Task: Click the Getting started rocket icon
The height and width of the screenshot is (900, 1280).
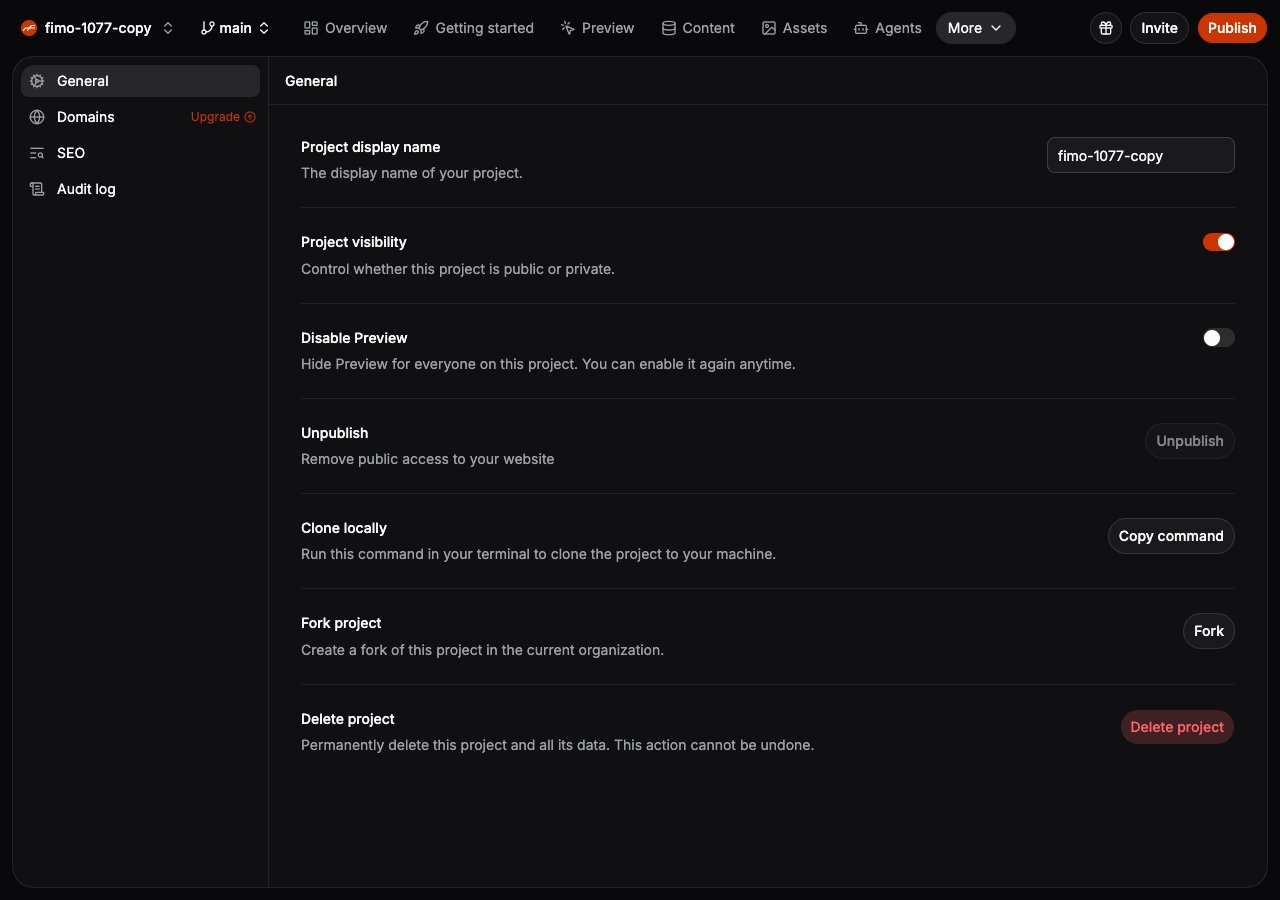Action: point(421,28)
